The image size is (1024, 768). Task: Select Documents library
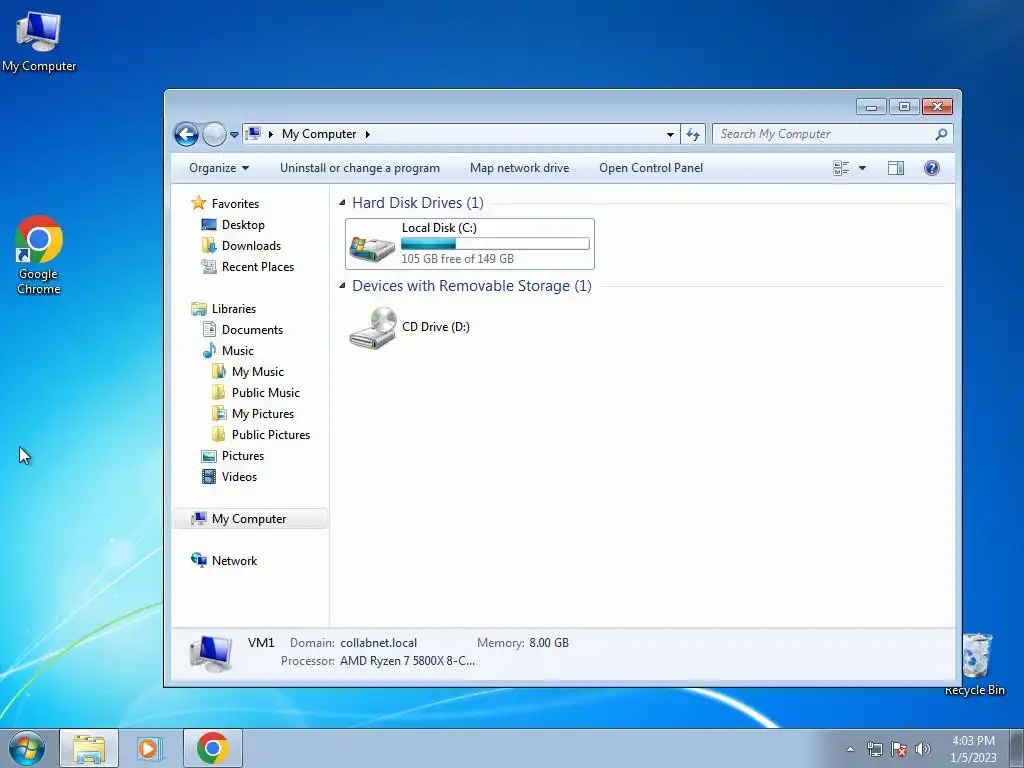tap(242, 330)
